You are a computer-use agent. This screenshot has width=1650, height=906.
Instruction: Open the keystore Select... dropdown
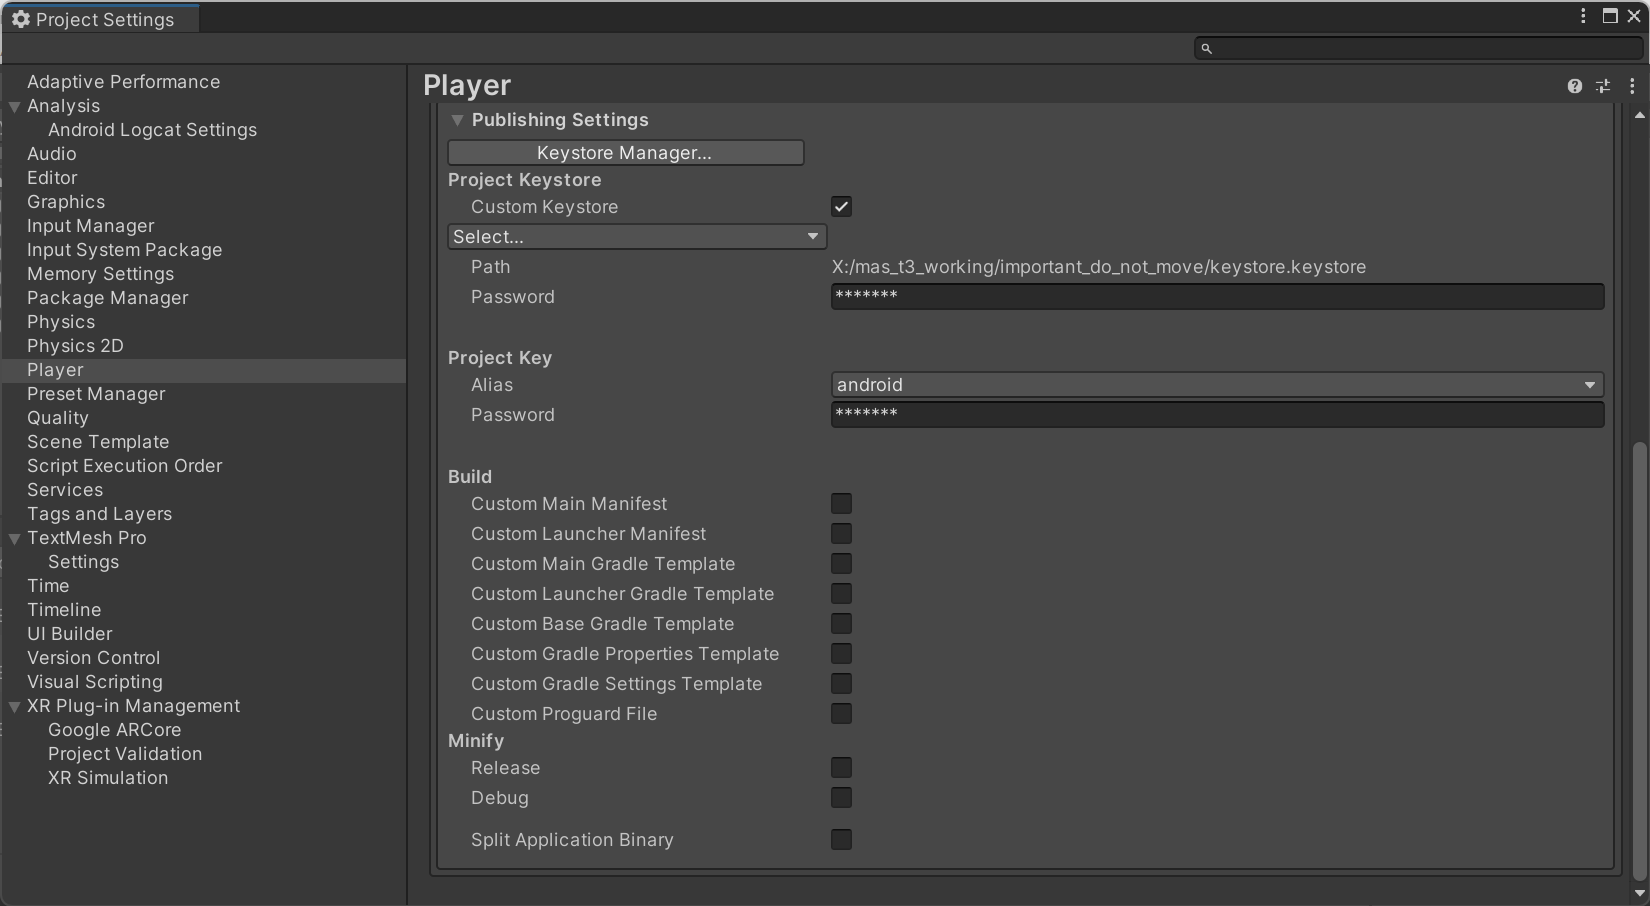tap(636, 237)
